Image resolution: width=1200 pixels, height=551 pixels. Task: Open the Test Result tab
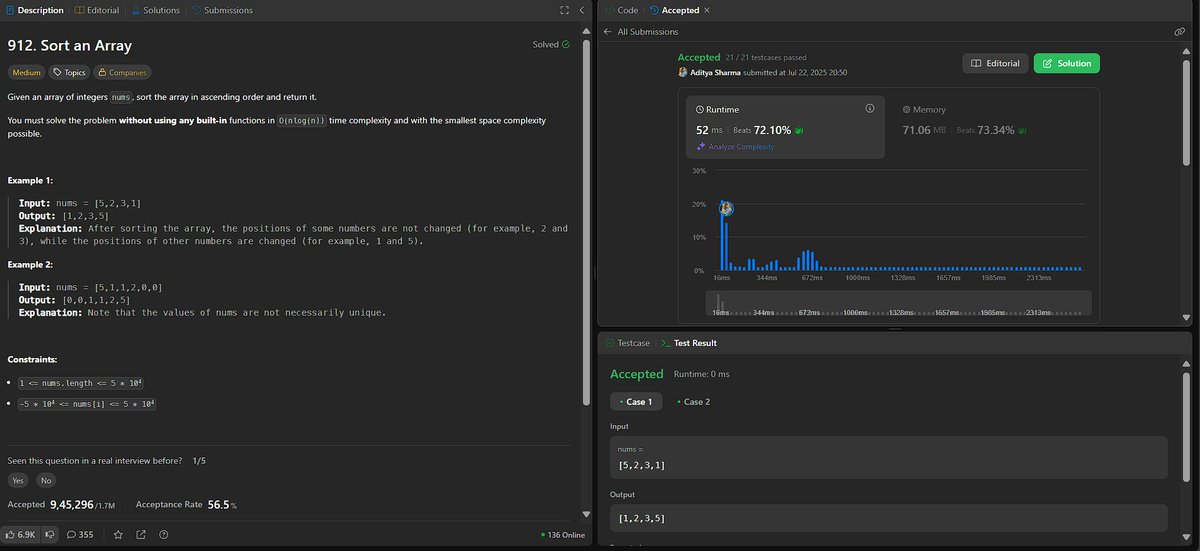(688, 343)
